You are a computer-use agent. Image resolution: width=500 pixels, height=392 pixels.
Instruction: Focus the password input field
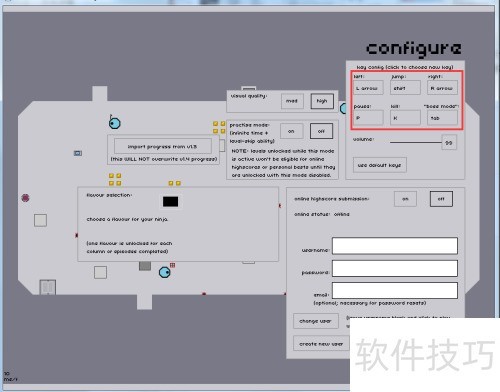pos(395,268)
